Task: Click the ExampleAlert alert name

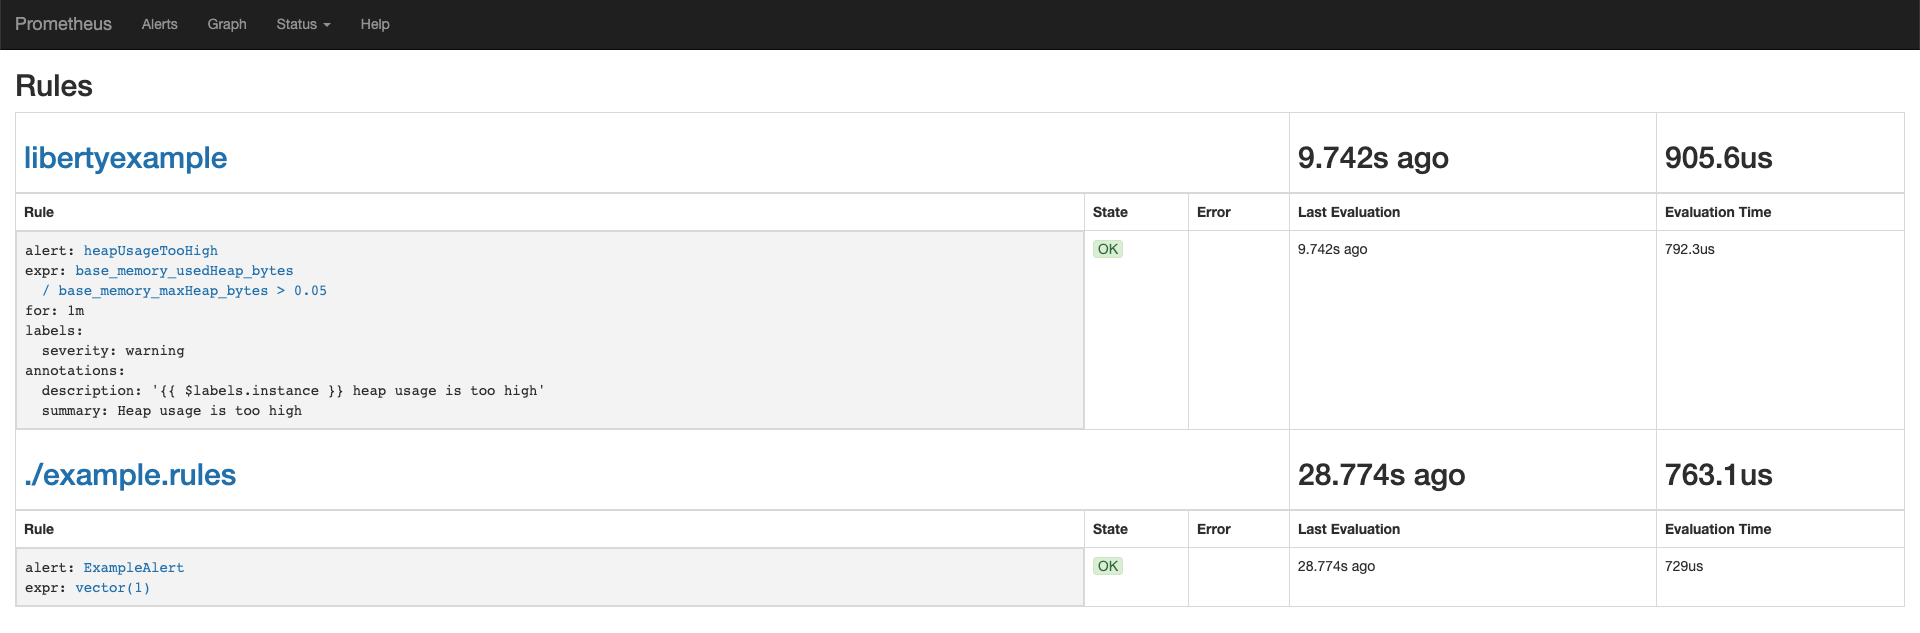Action: click(133, 568)
